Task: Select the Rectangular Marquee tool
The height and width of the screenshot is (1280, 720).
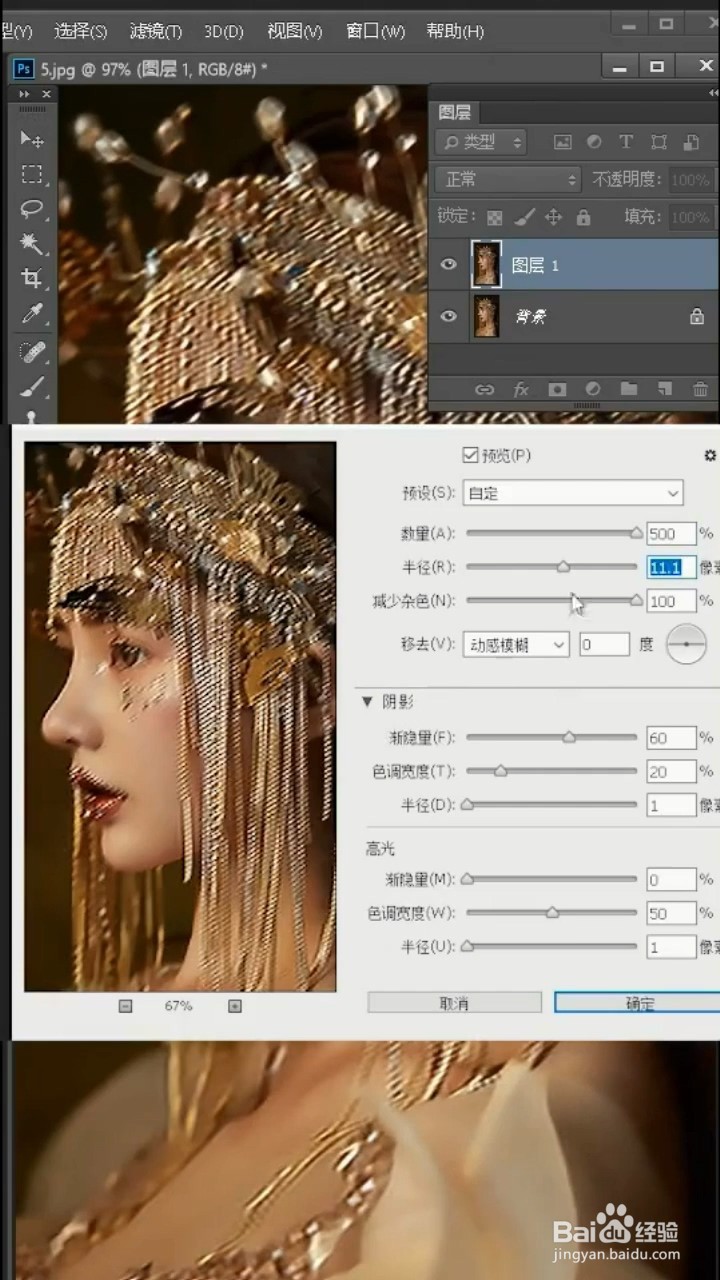Action: click(x=32, y=174)
